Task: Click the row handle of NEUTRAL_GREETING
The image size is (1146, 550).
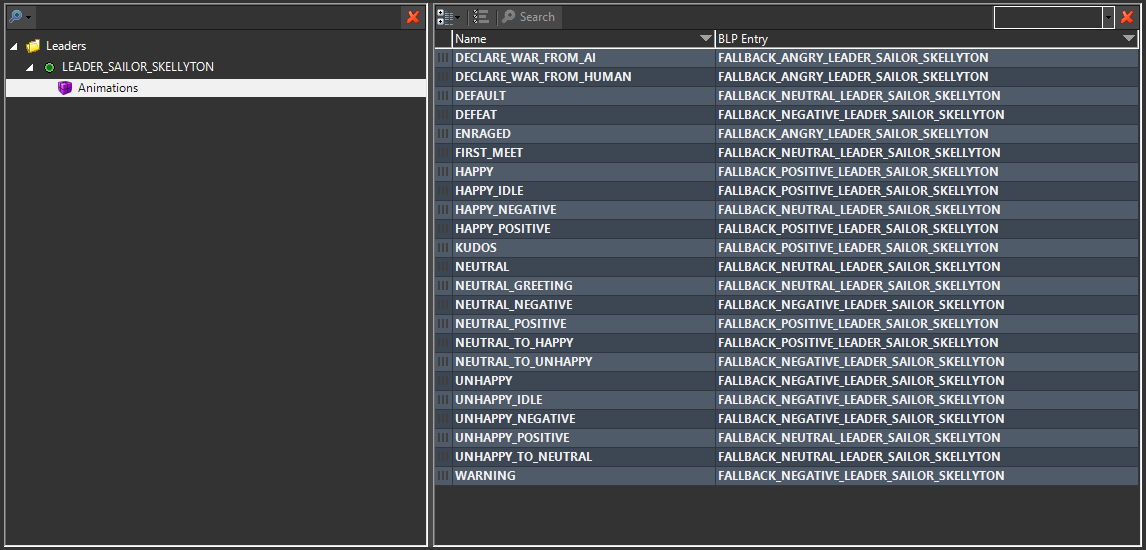Action: pyautogui.click(x=443, y=286)
